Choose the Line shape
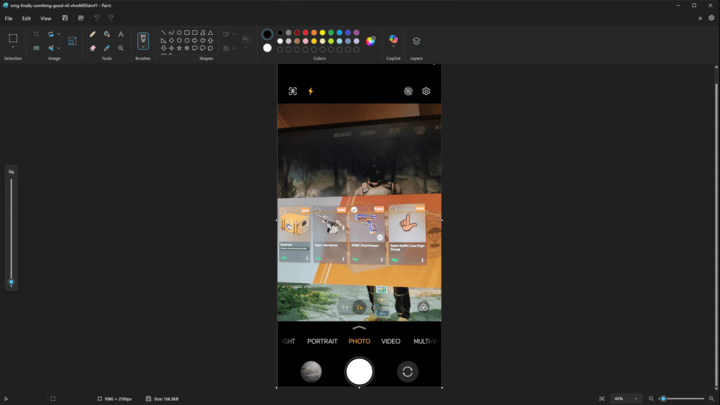This screenshot has height=405, width=720. click(163, 33)
